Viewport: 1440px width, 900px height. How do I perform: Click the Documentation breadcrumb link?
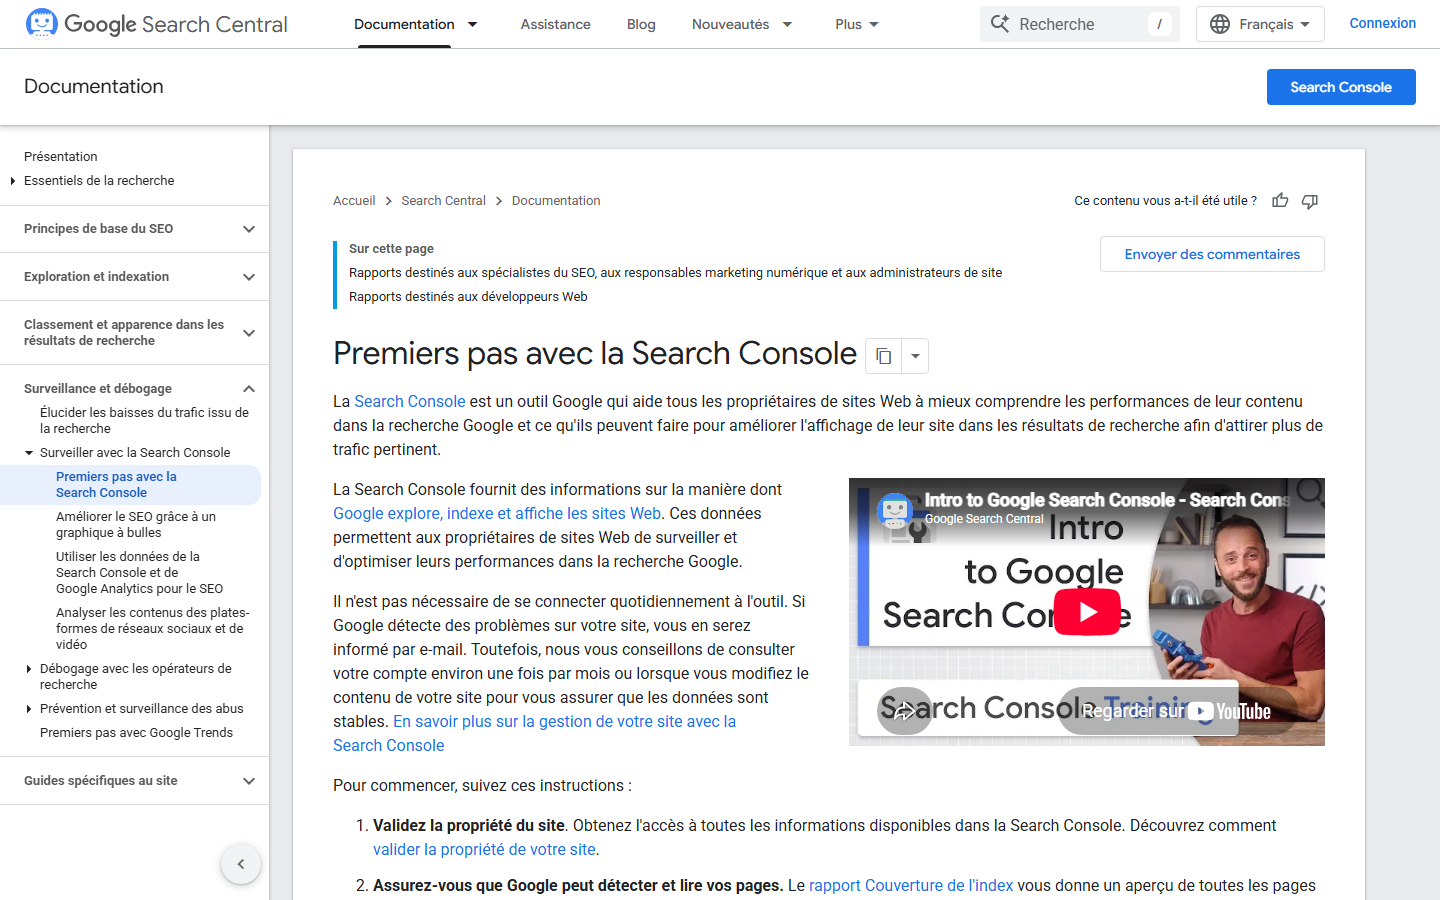[x=556, y=201]
